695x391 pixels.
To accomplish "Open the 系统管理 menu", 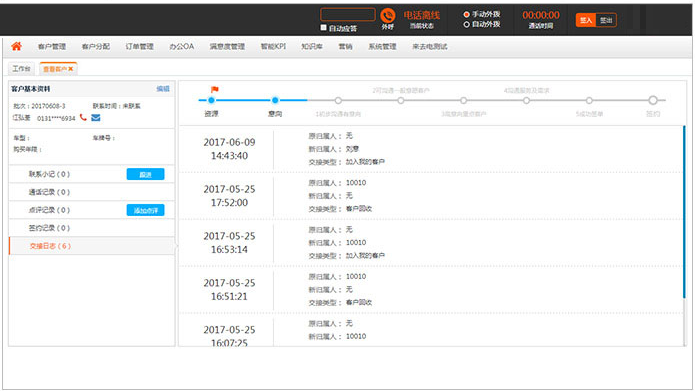I will (383, 47).
